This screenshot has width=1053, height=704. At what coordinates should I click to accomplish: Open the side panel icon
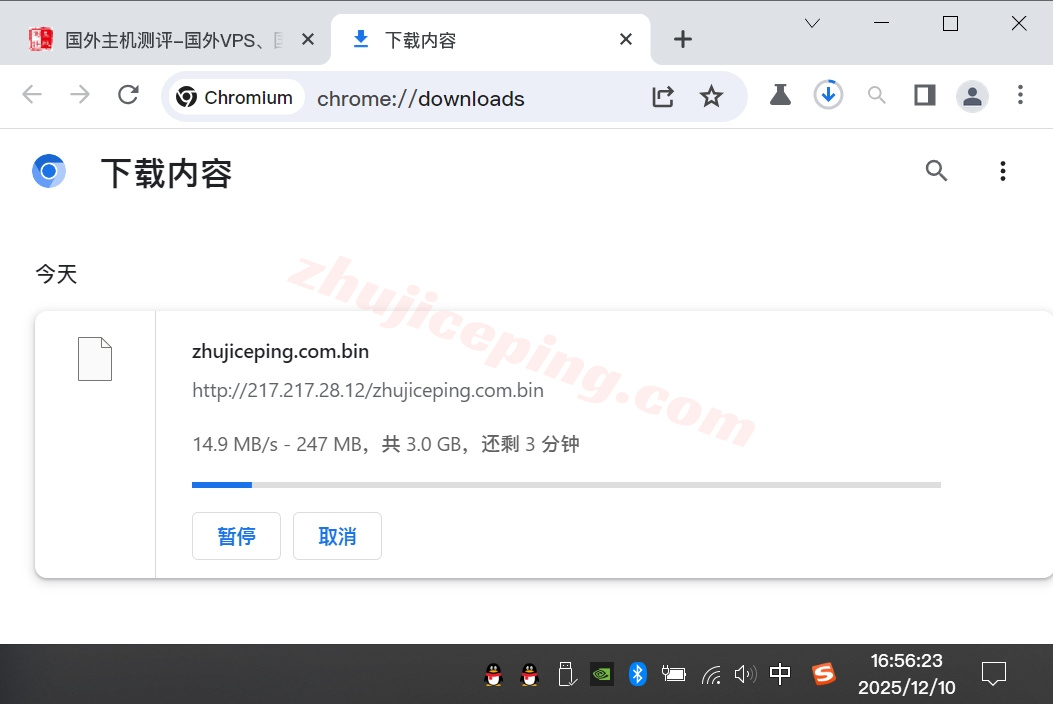tap(924, 96)
